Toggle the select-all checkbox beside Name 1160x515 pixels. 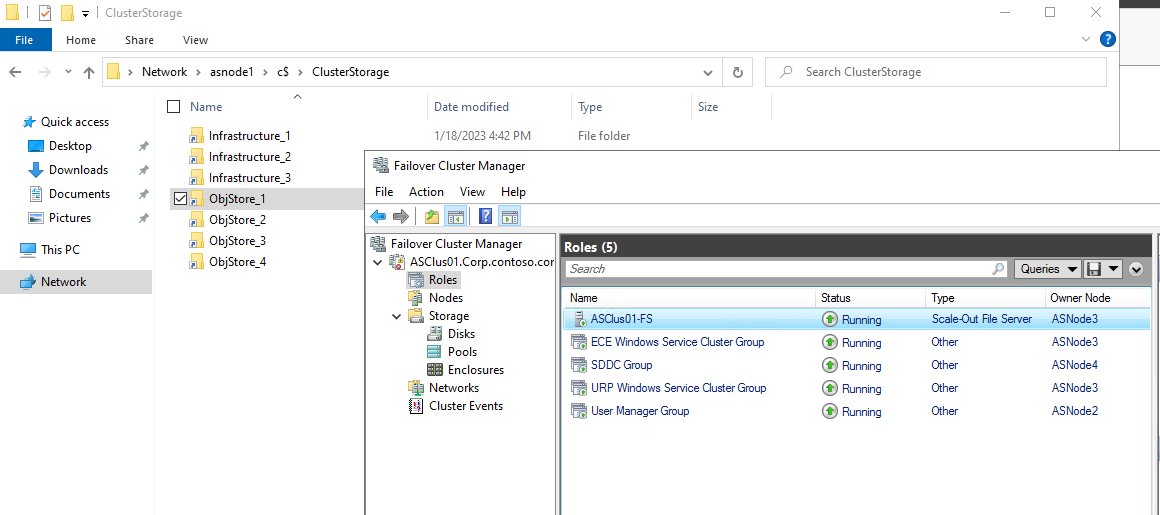coord(174,107)
